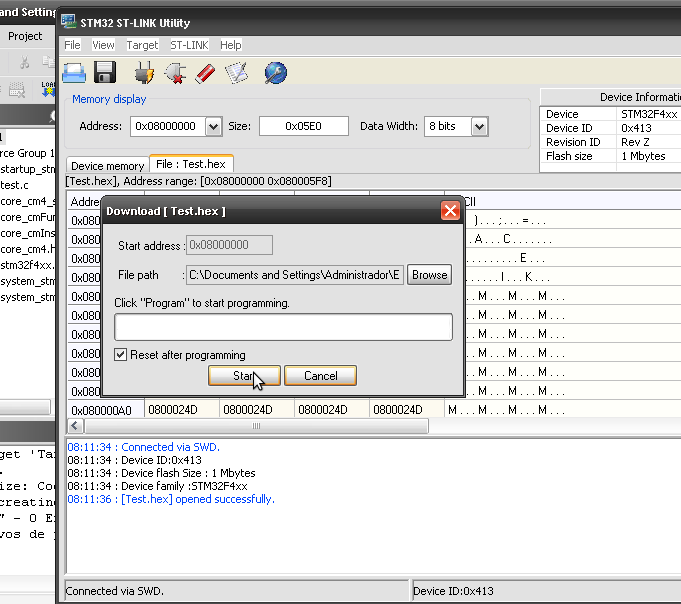681x604 pixels.
Task: Switch to the Device memory tab
Action: pyautogui.click(x=107, y=165)
